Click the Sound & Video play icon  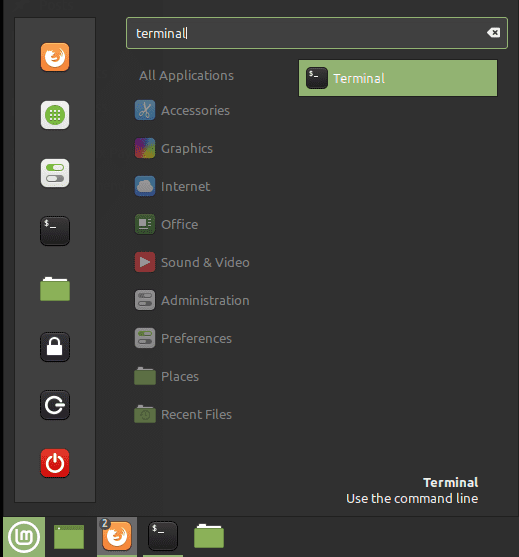pos(145,262)
